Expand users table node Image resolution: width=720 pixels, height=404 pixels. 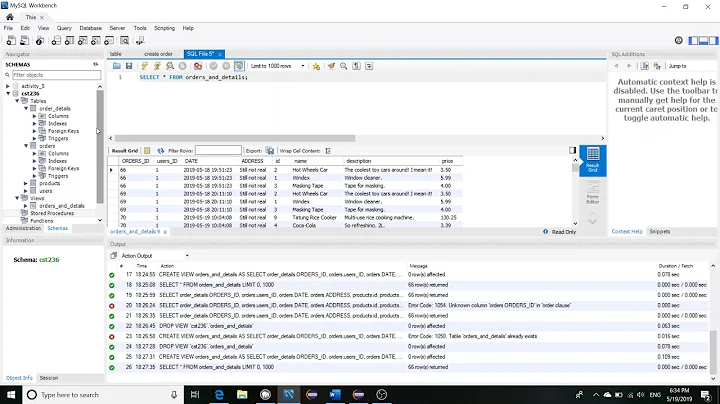click(26, 191)
